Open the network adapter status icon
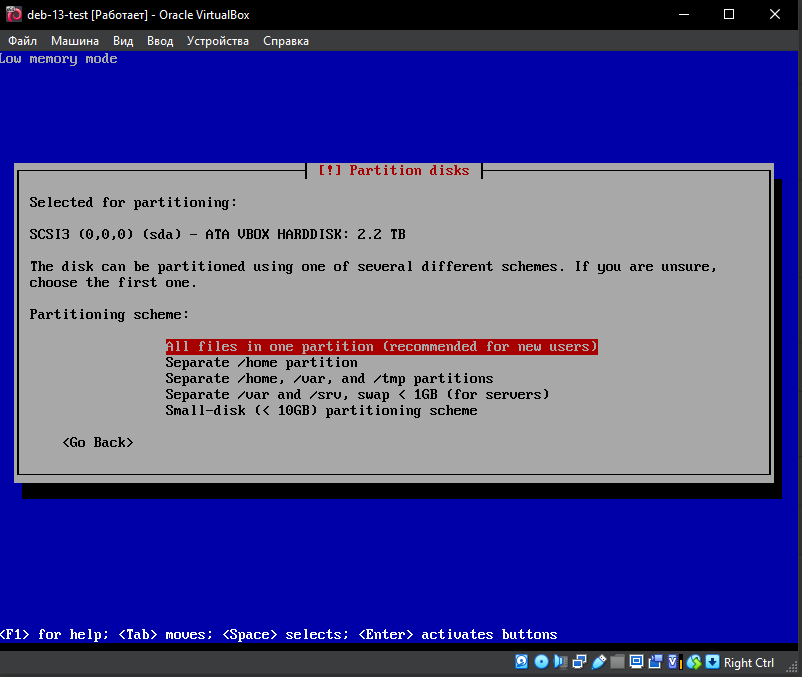 click(579, 662)
